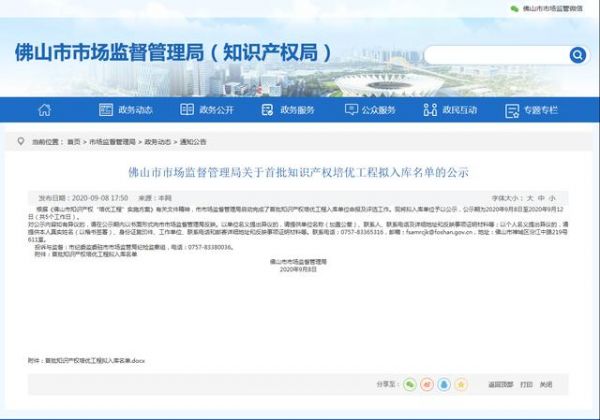Go to 市场监督管理局 in the breadcrumb
This screenshot has height=420, width=600.
[112, 142]
